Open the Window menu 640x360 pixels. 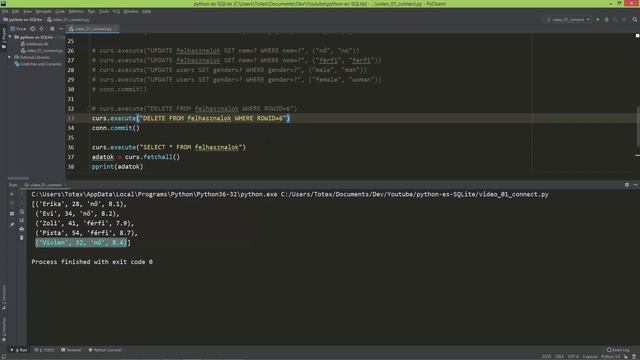(x=131, y=11)
